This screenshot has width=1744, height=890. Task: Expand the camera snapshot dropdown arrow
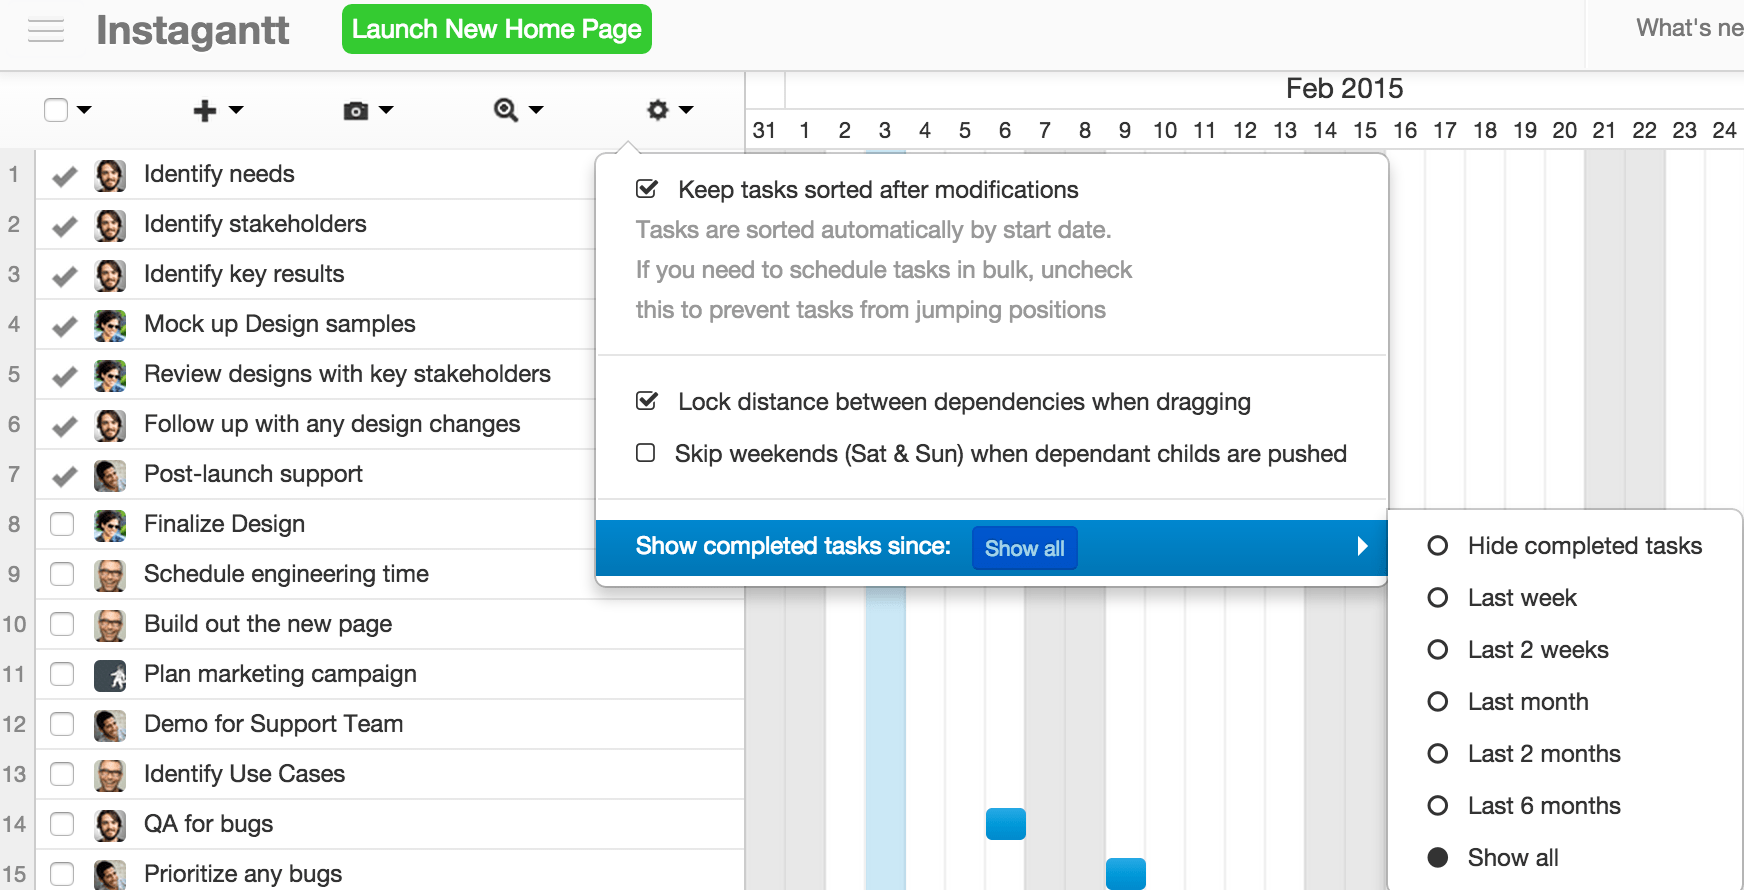pyautogui.click(x=386, y=110)
